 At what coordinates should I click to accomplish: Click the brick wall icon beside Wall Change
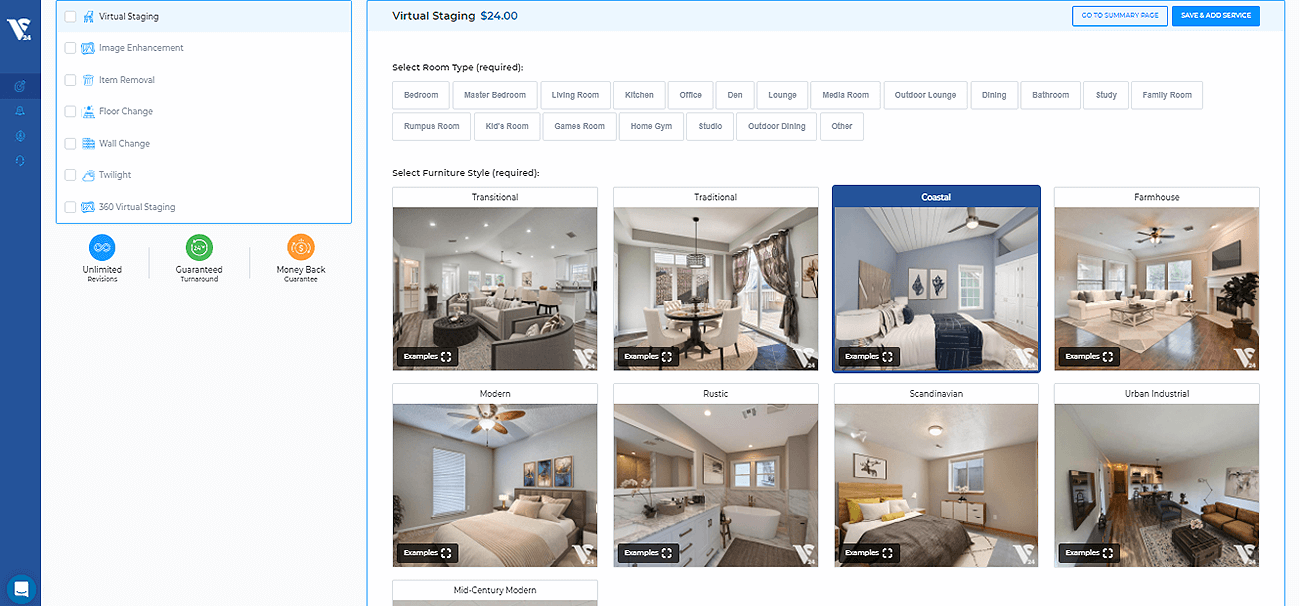[89, 143]
